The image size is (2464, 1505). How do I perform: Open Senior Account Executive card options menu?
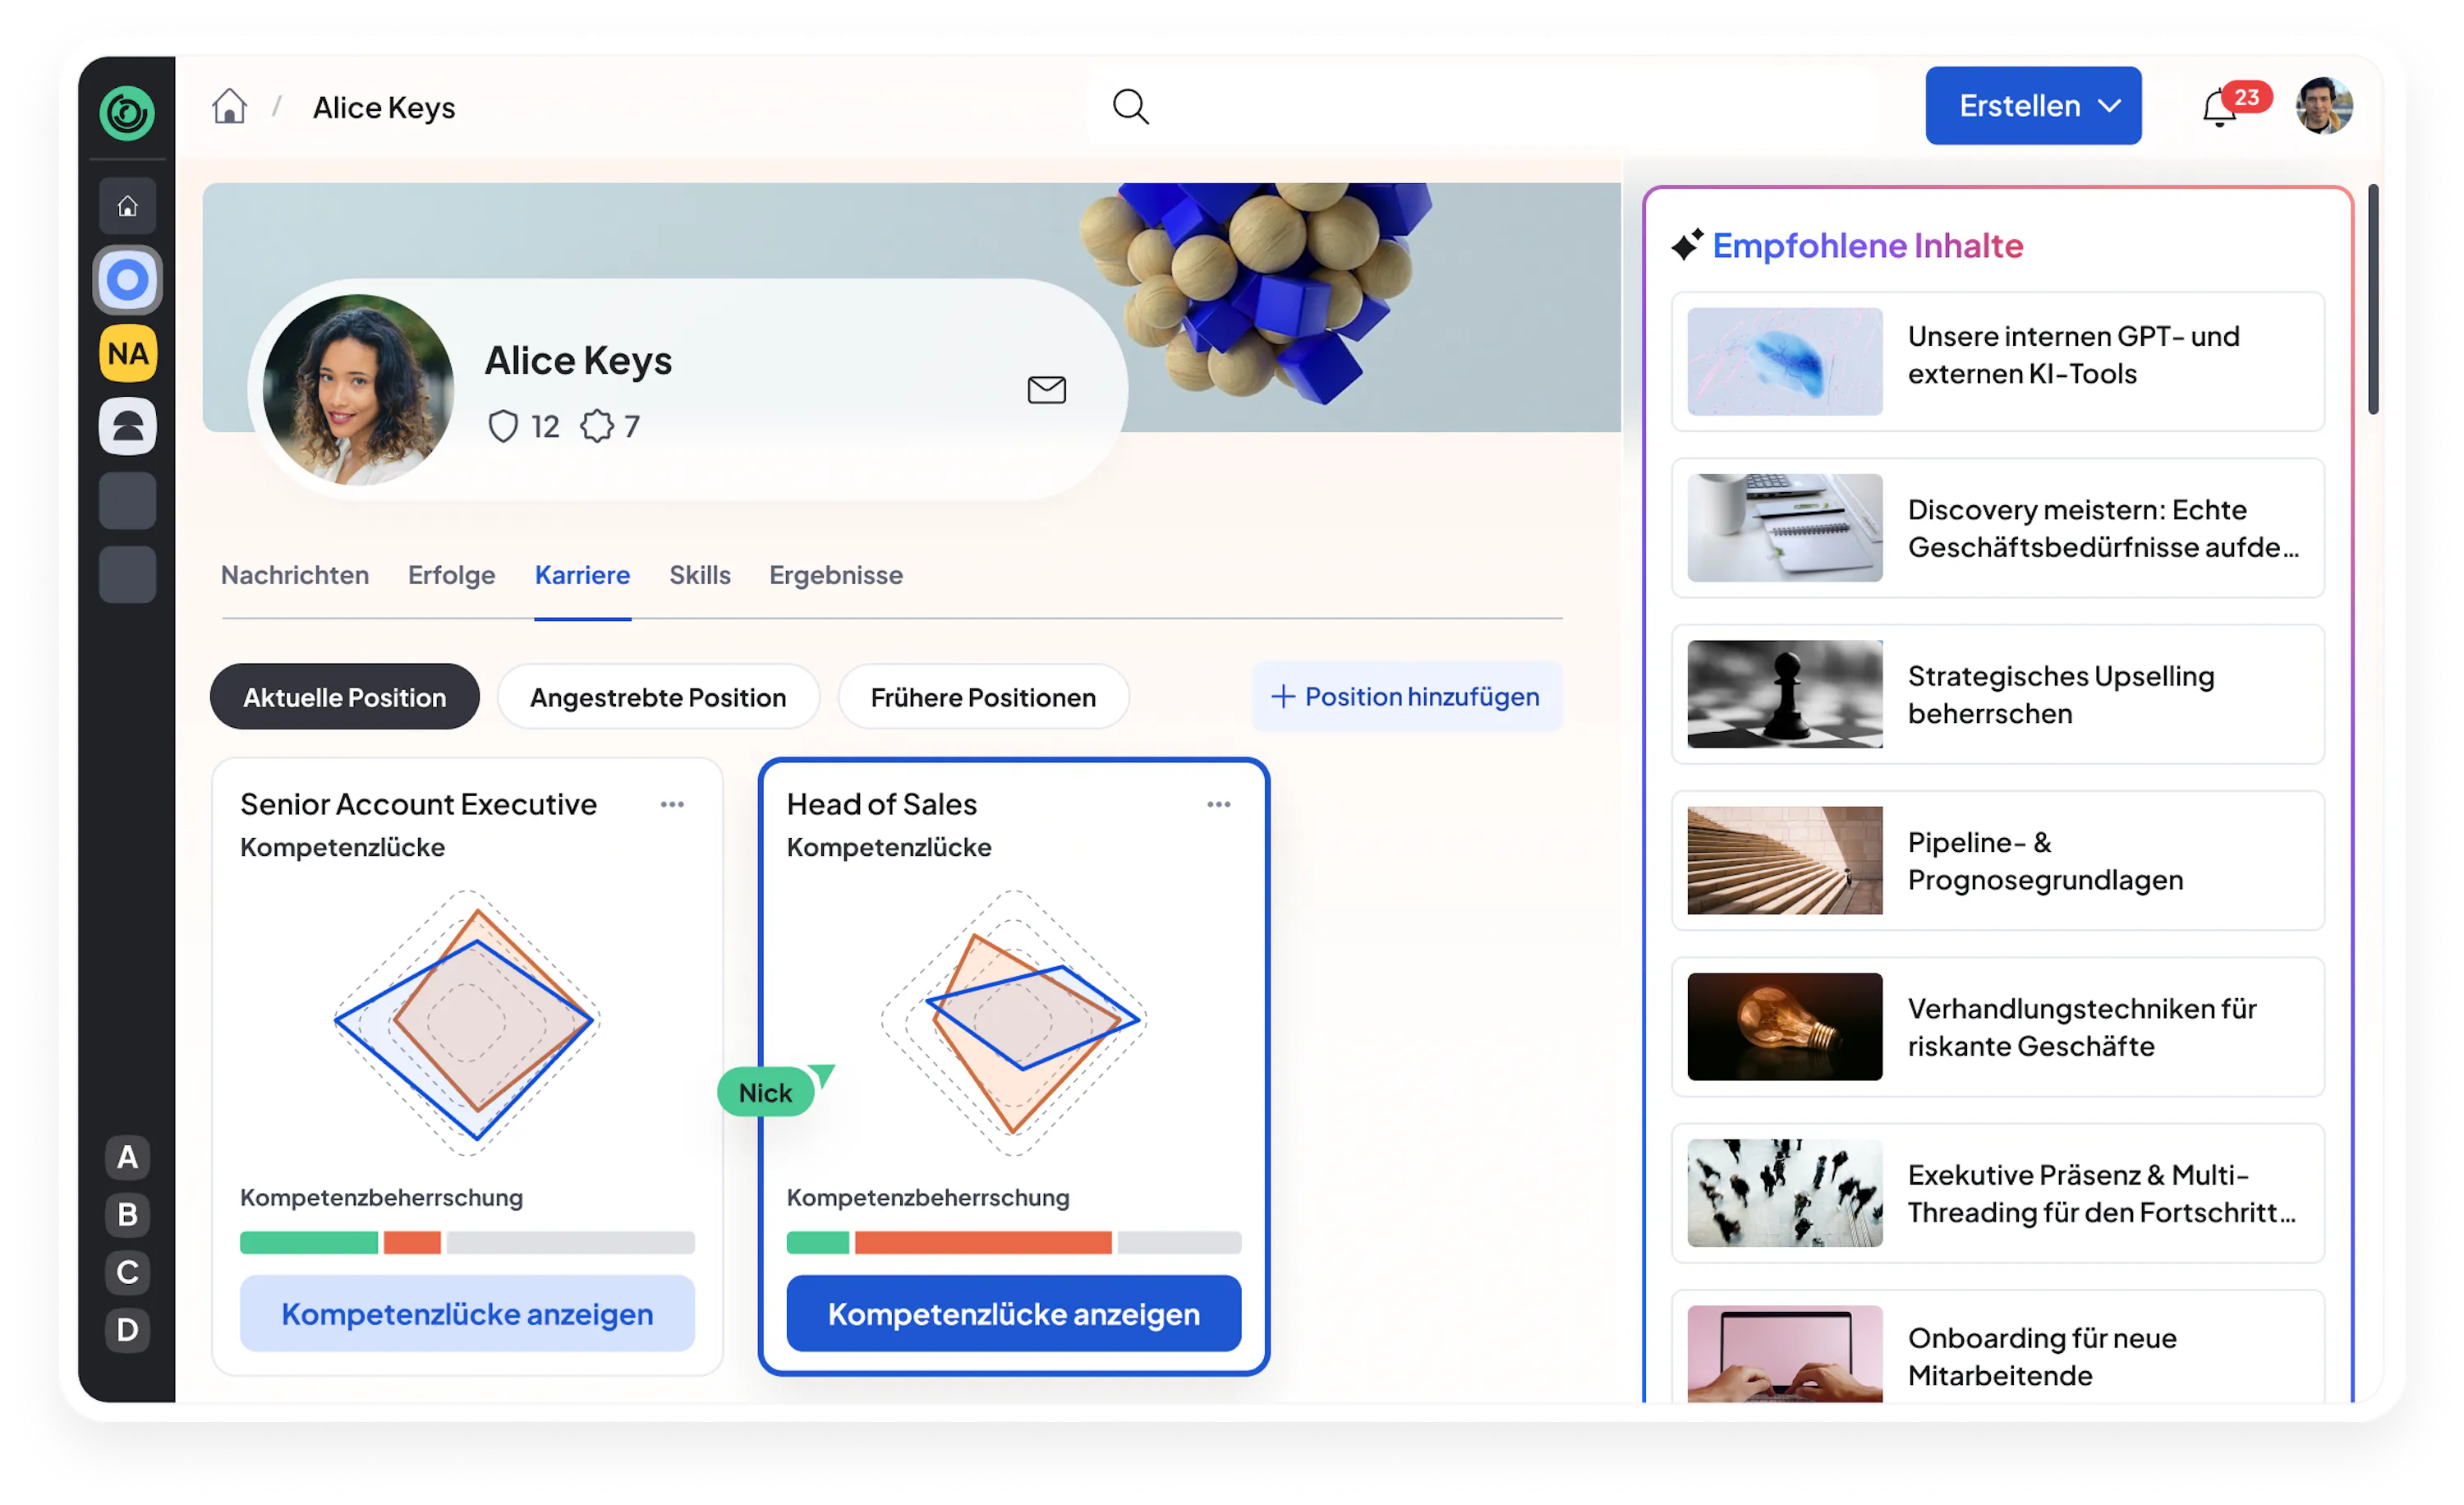click(x=672, y=804)
